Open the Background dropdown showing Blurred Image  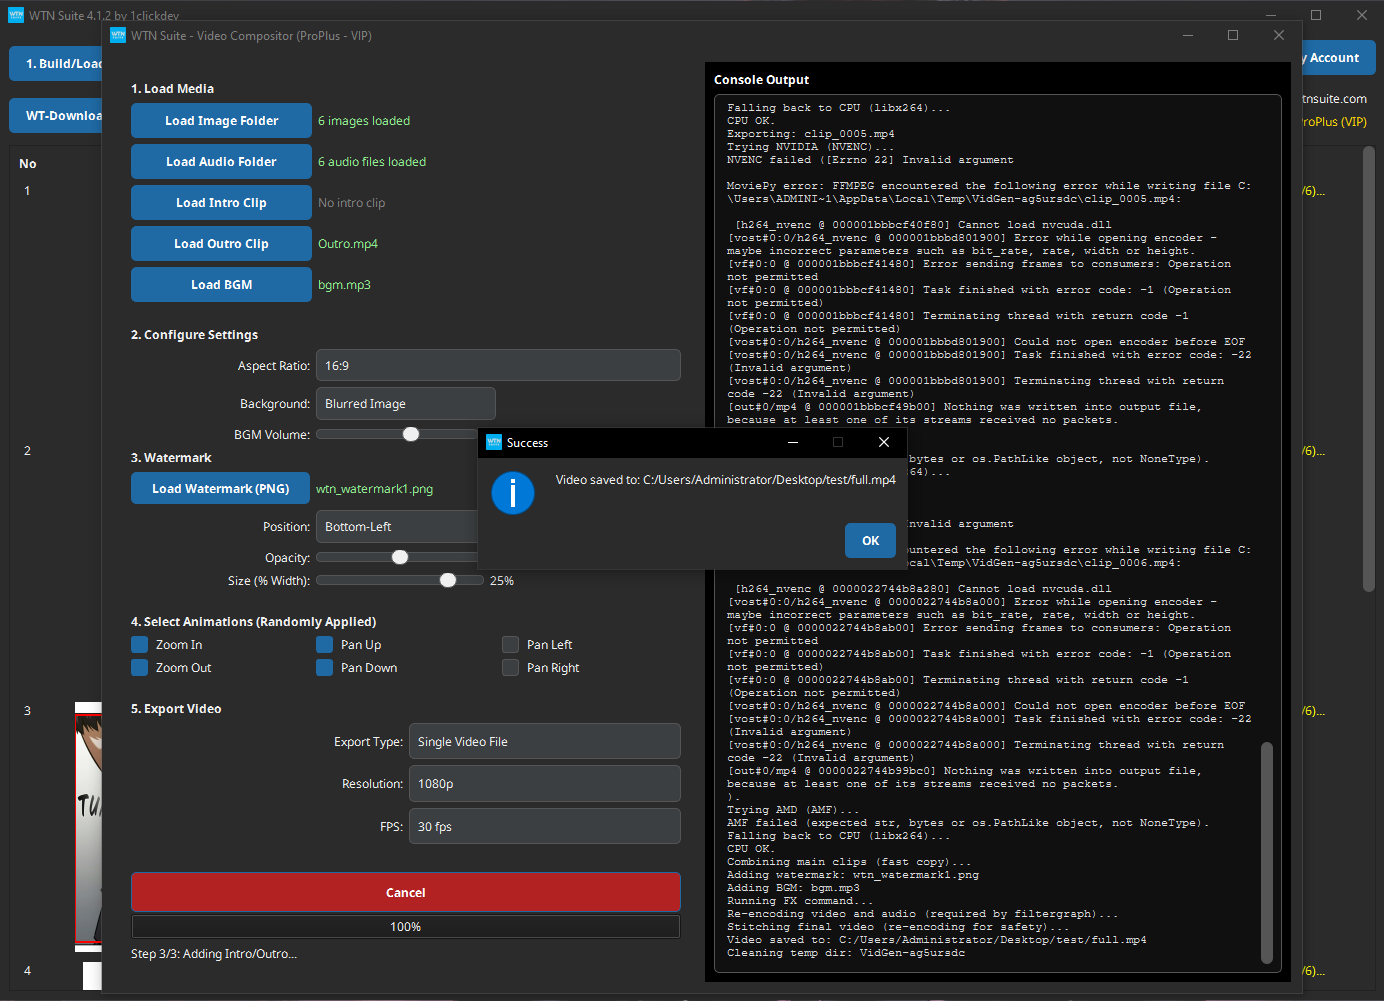coord(405,403)
